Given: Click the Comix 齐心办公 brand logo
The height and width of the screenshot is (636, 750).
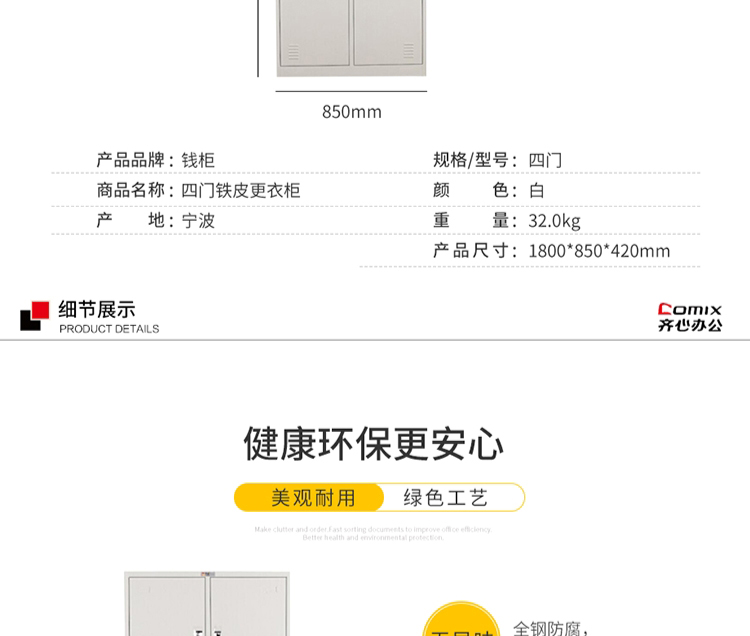Looking at the screenshot, I should point(689,317).
